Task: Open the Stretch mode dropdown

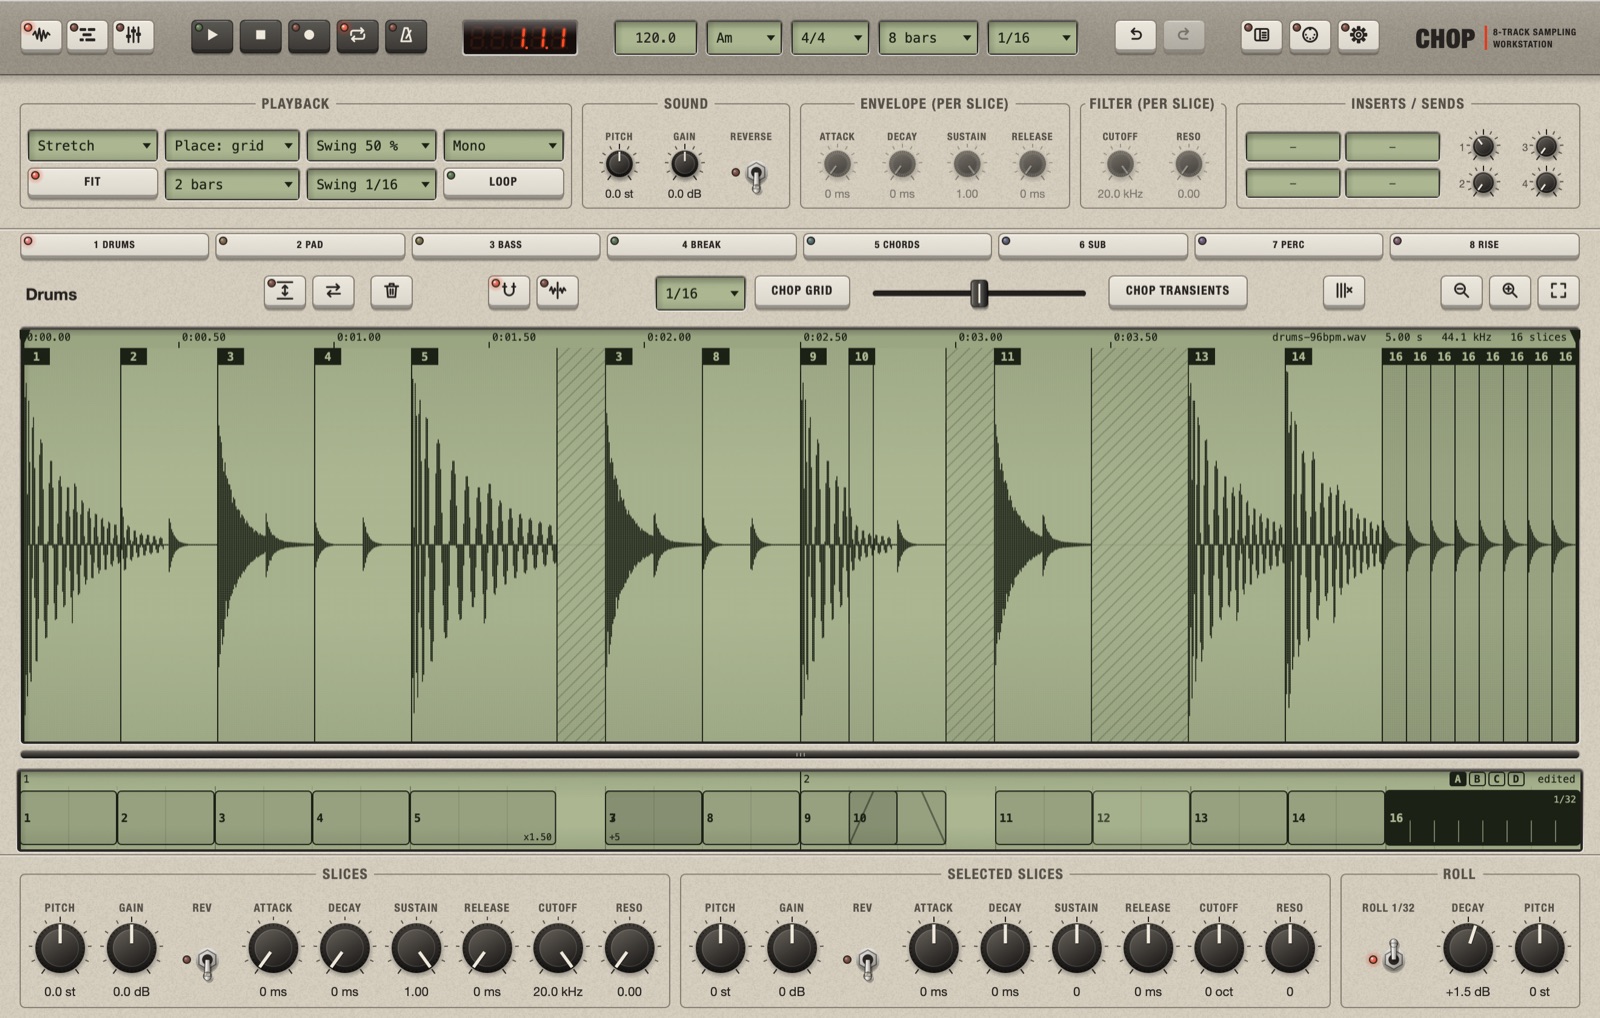Action: pyautogui.click(x=92, y=146)
